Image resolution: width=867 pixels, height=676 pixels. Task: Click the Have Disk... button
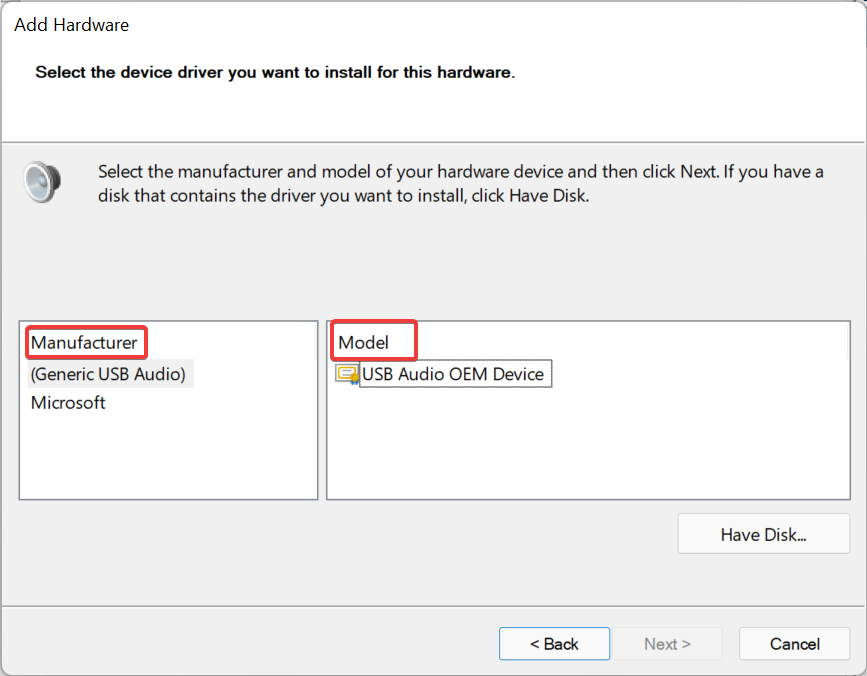click(764, 534)
